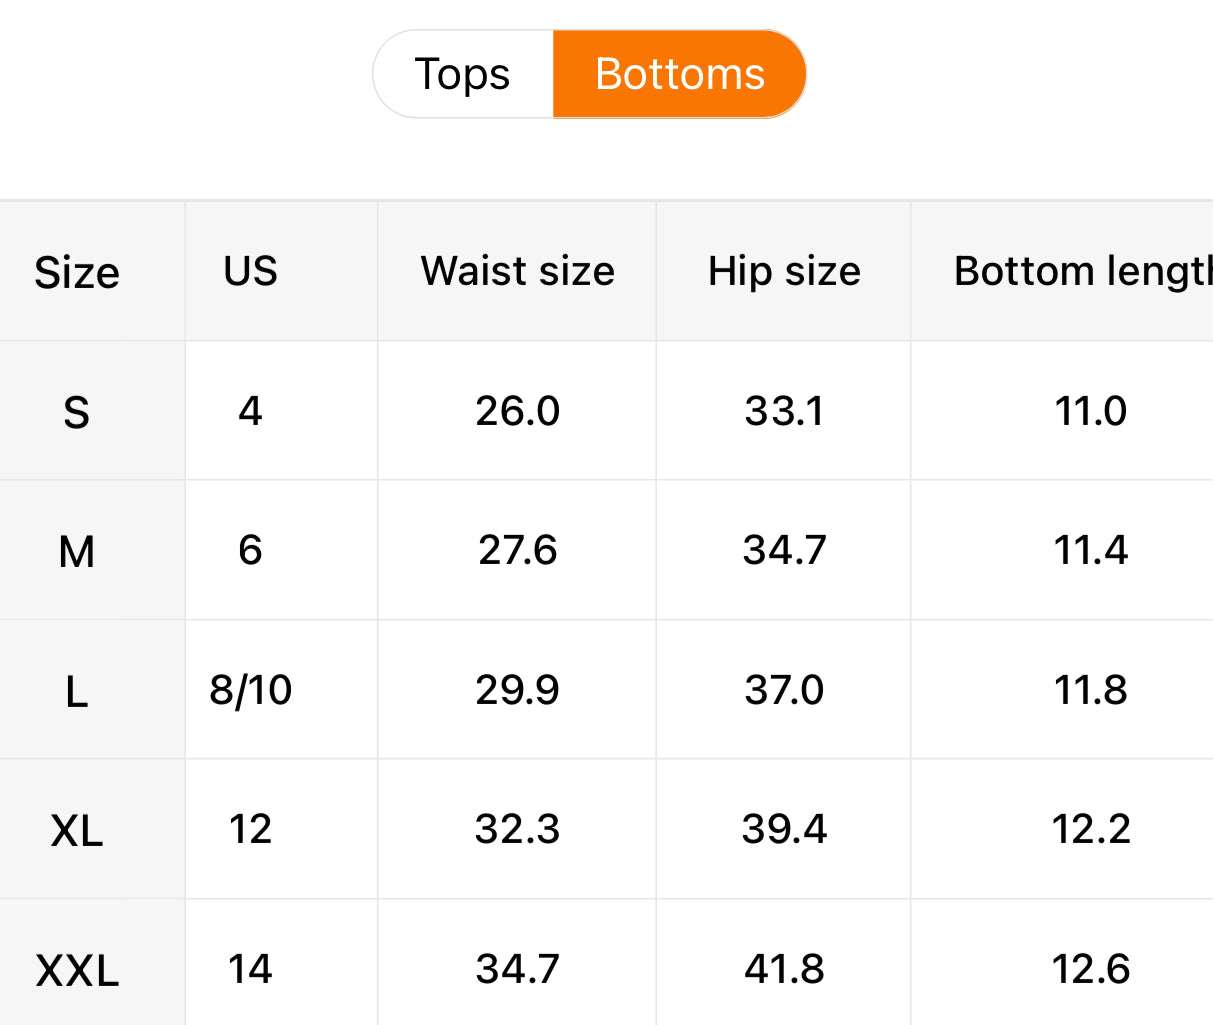Select the S size row label
The image size is (1214, 1025).
tap(77, 412)
